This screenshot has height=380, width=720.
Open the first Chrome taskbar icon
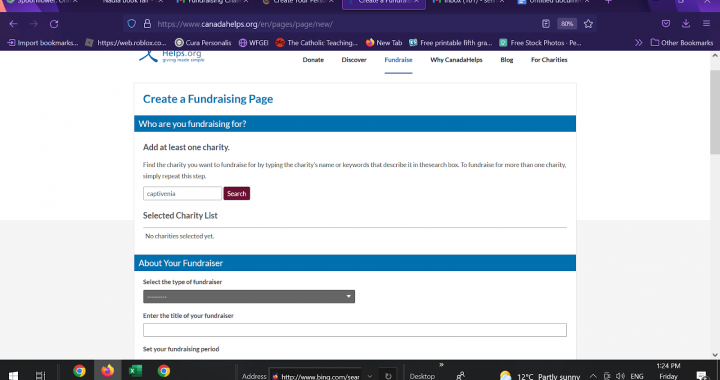click(x=79, y=370)
